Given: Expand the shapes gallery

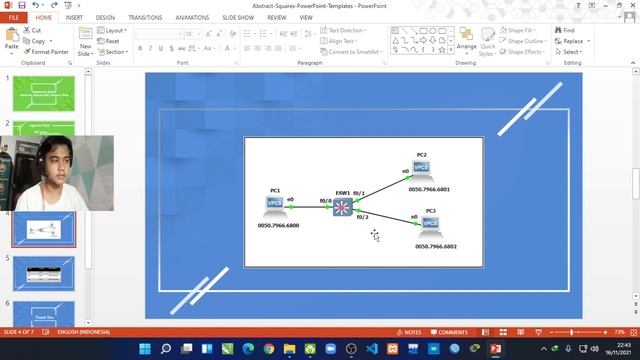Looking at the screenshot, I should 451,50.
